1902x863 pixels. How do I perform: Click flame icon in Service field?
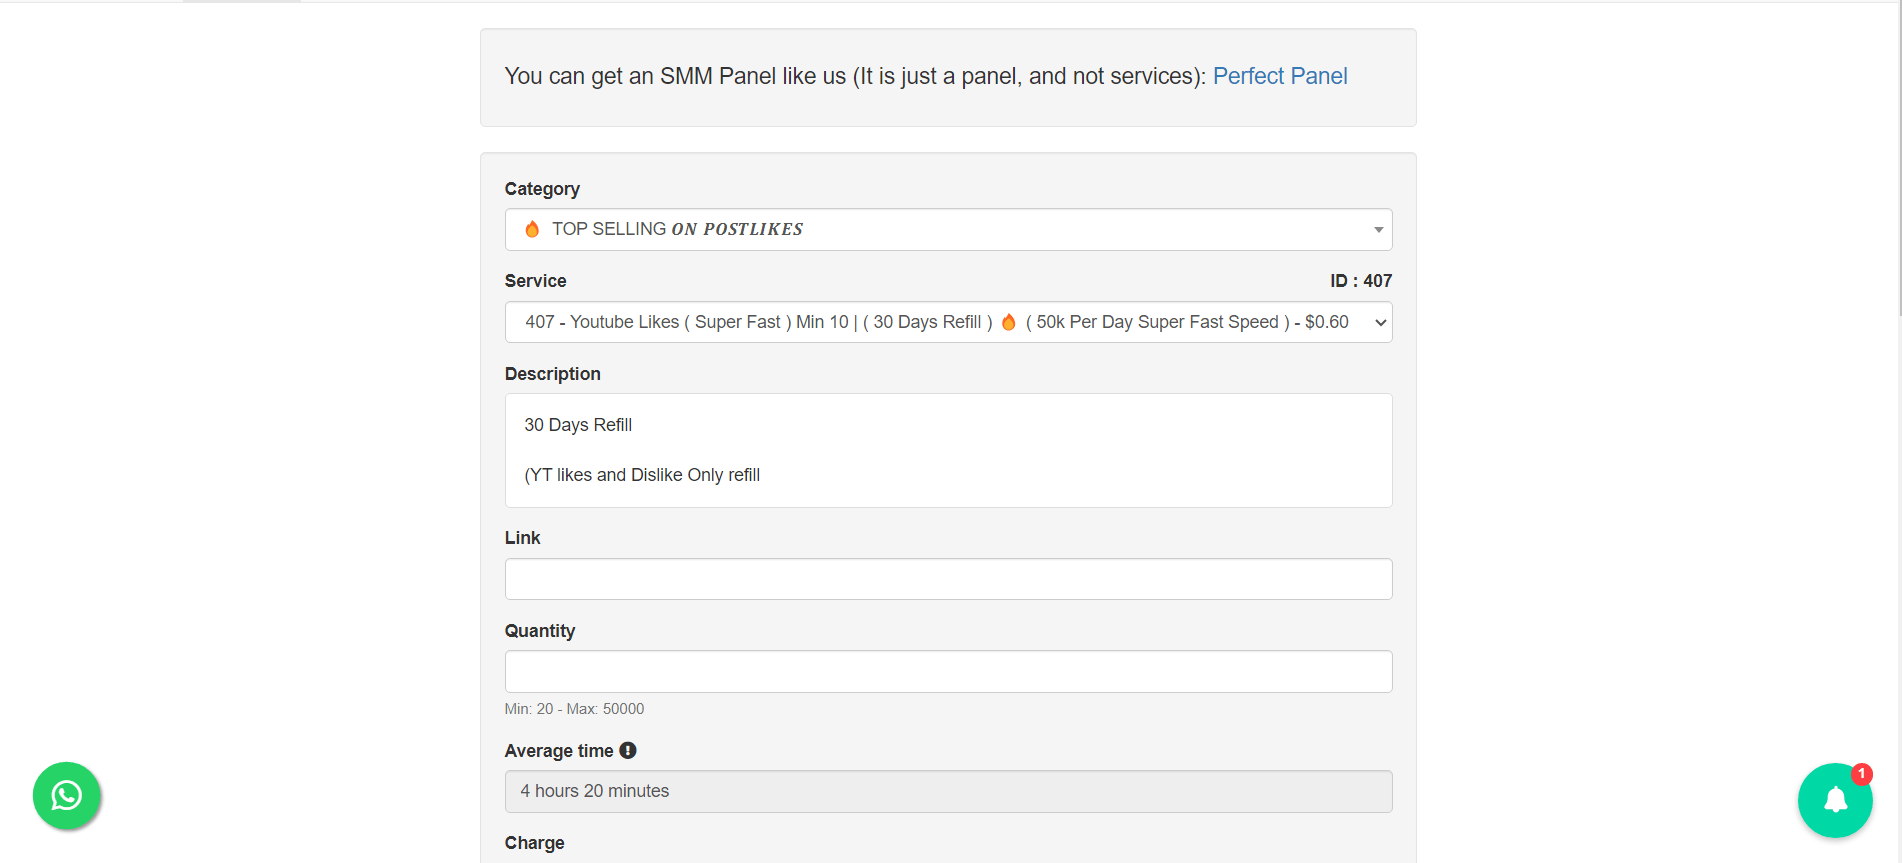(x=1008, y=322)
